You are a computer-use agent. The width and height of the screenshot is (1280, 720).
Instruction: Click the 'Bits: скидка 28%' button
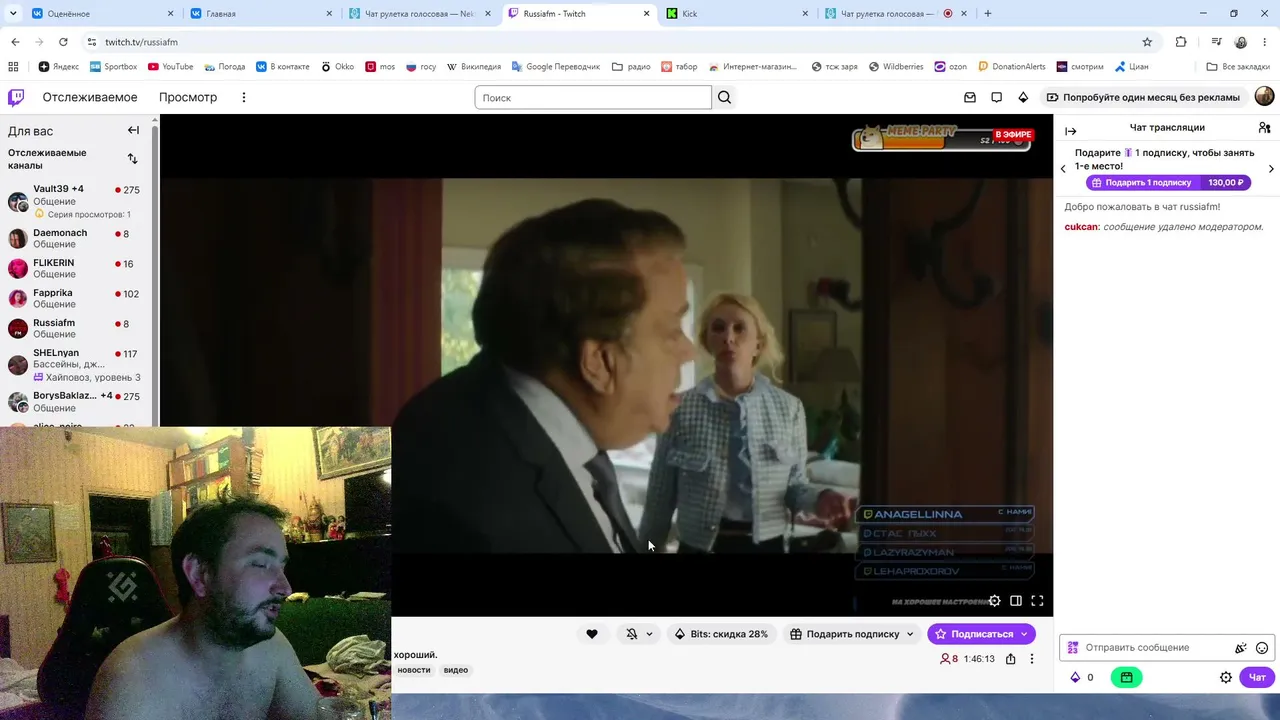(x=721, y=634)
